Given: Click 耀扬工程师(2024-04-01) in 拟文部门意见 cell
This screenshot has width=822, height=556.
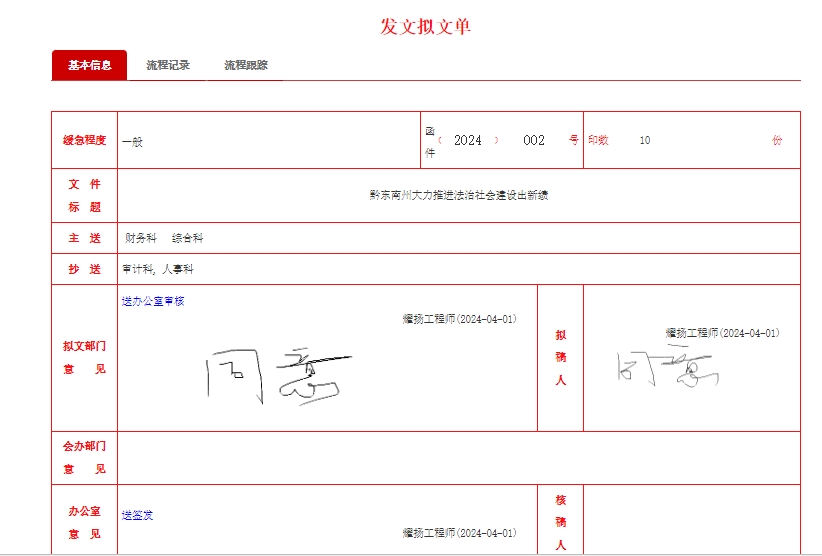Looking at the screenshot, I should 460,319.
